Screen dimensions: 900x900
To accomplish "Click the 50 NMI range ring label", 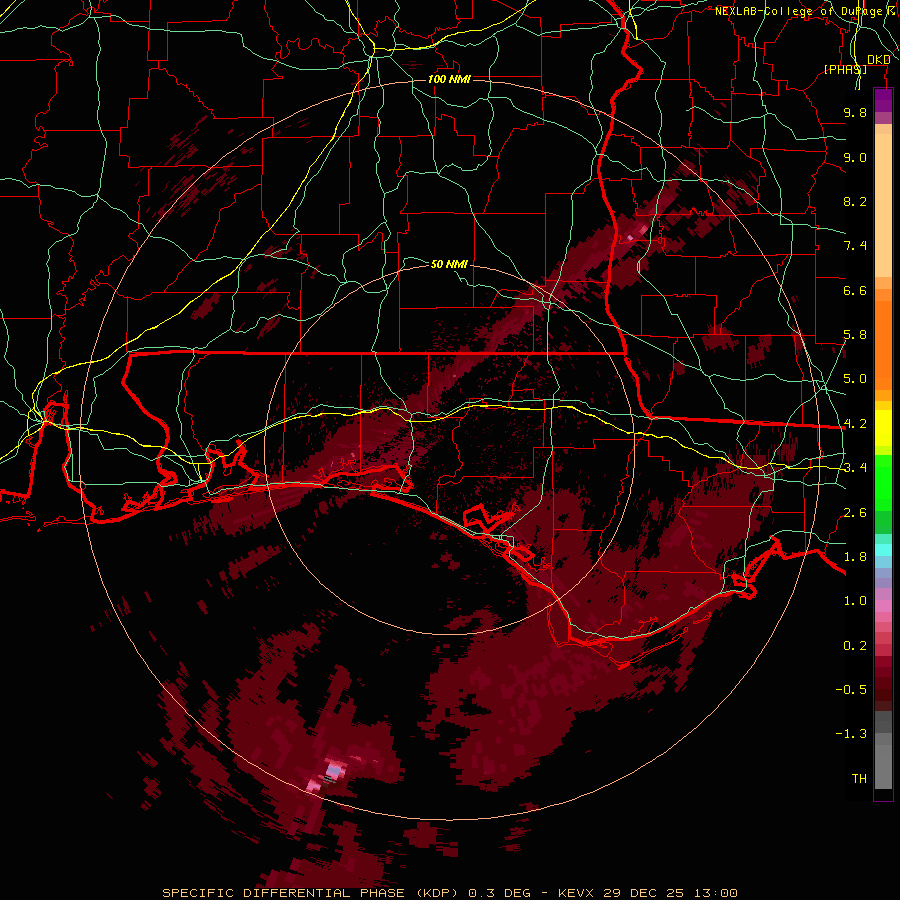I will 449,264.
